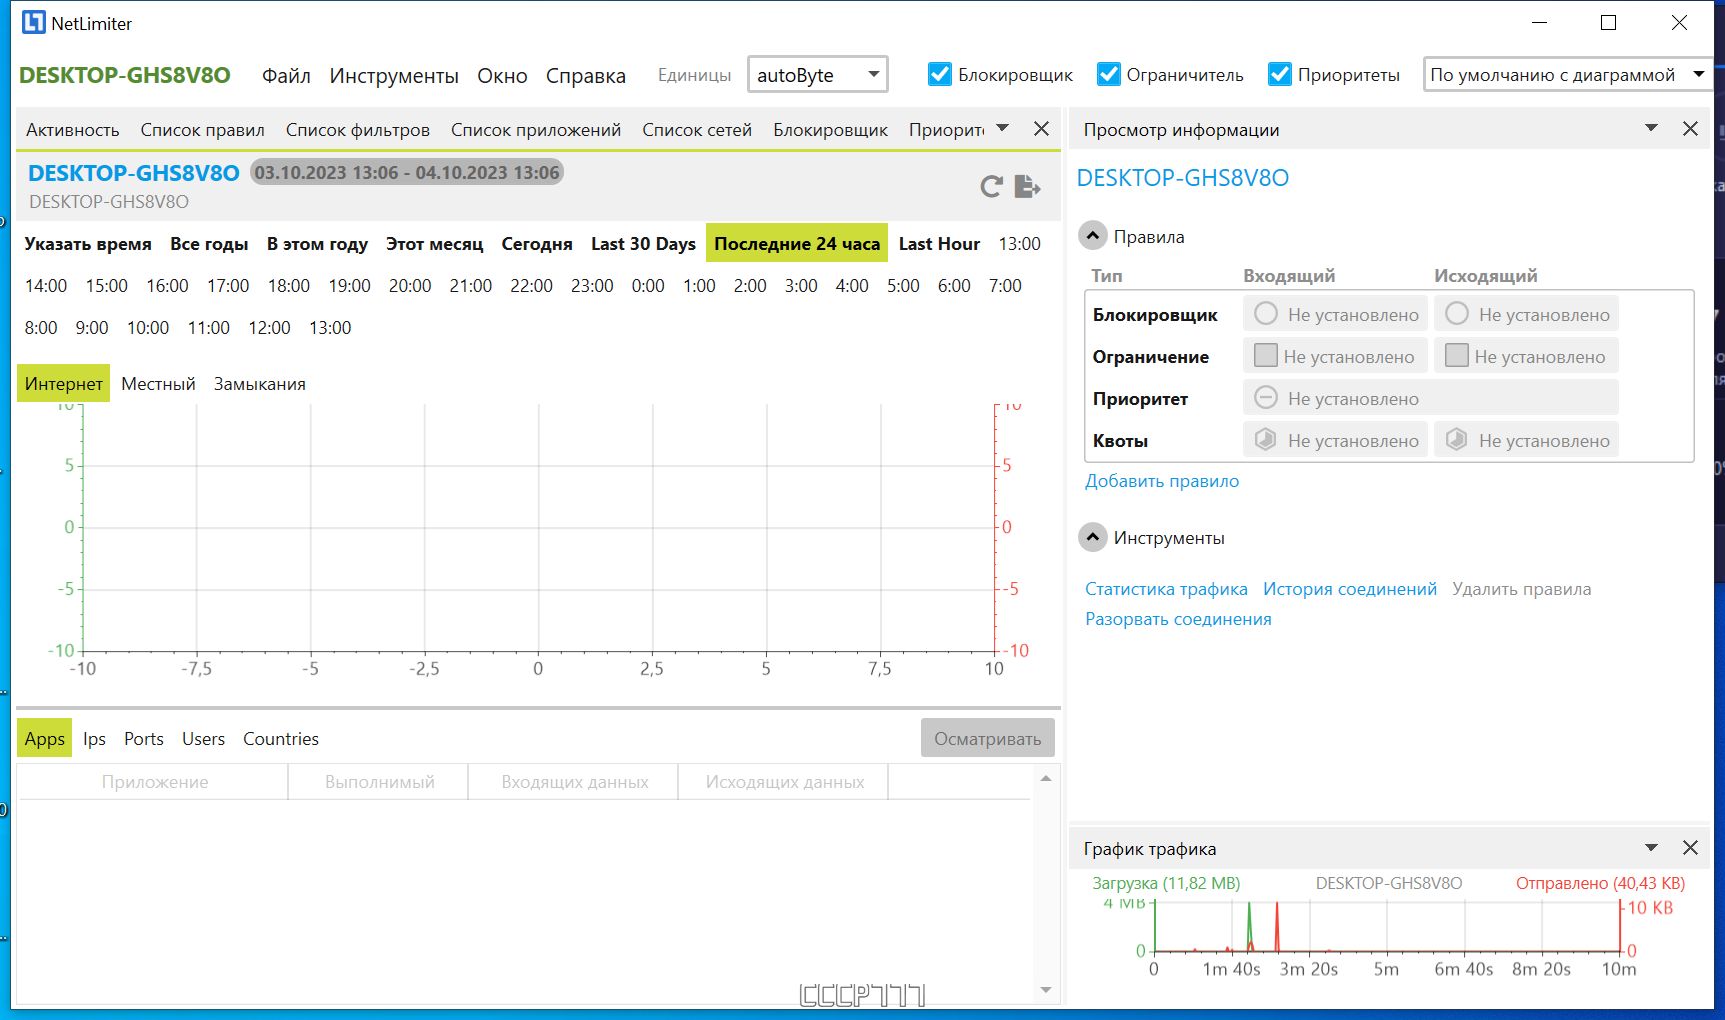Click Удалить правила link
Screen dimensions: 1725x1020
(x=1521, y=589)
